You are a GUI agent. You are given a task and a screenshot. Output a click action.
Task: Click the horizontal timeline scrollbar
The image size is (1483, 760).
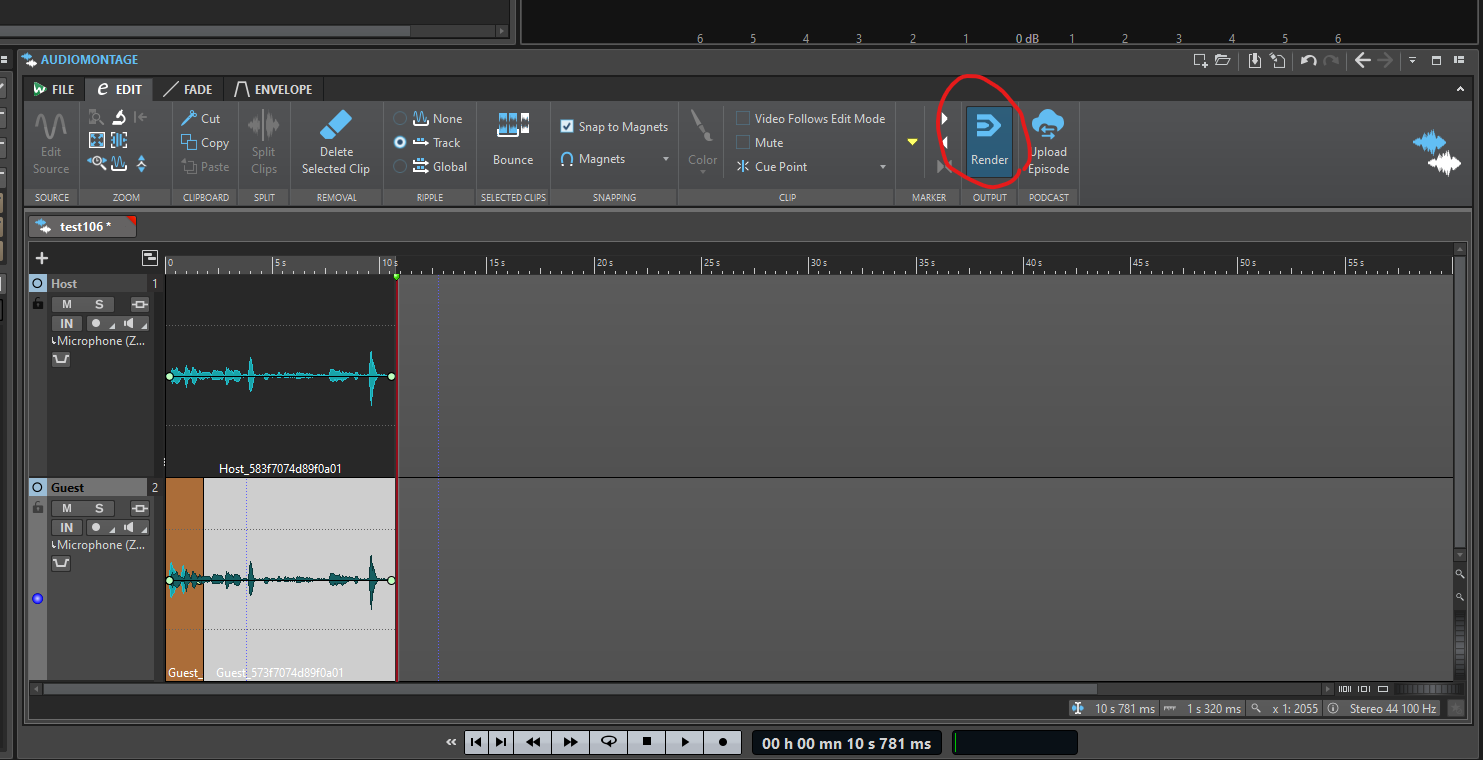tap(570, 689)
